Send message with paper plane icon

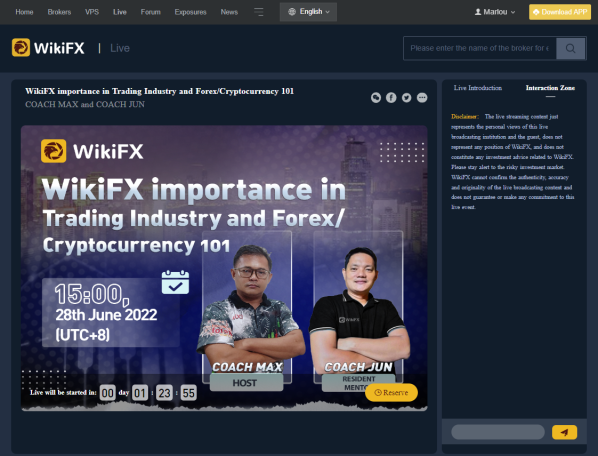coord(564,432)
